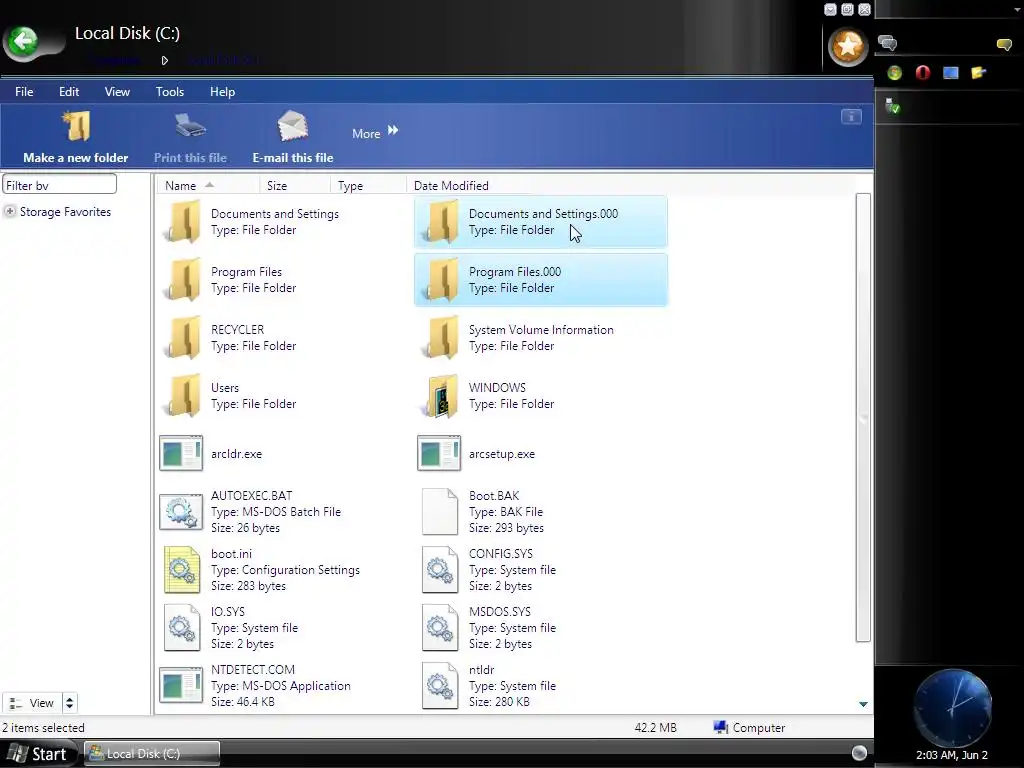Select the System Volume Information folder icon
Image resolution: width=1024 pixels, height=768 pixels.
(x=441, y=338)
